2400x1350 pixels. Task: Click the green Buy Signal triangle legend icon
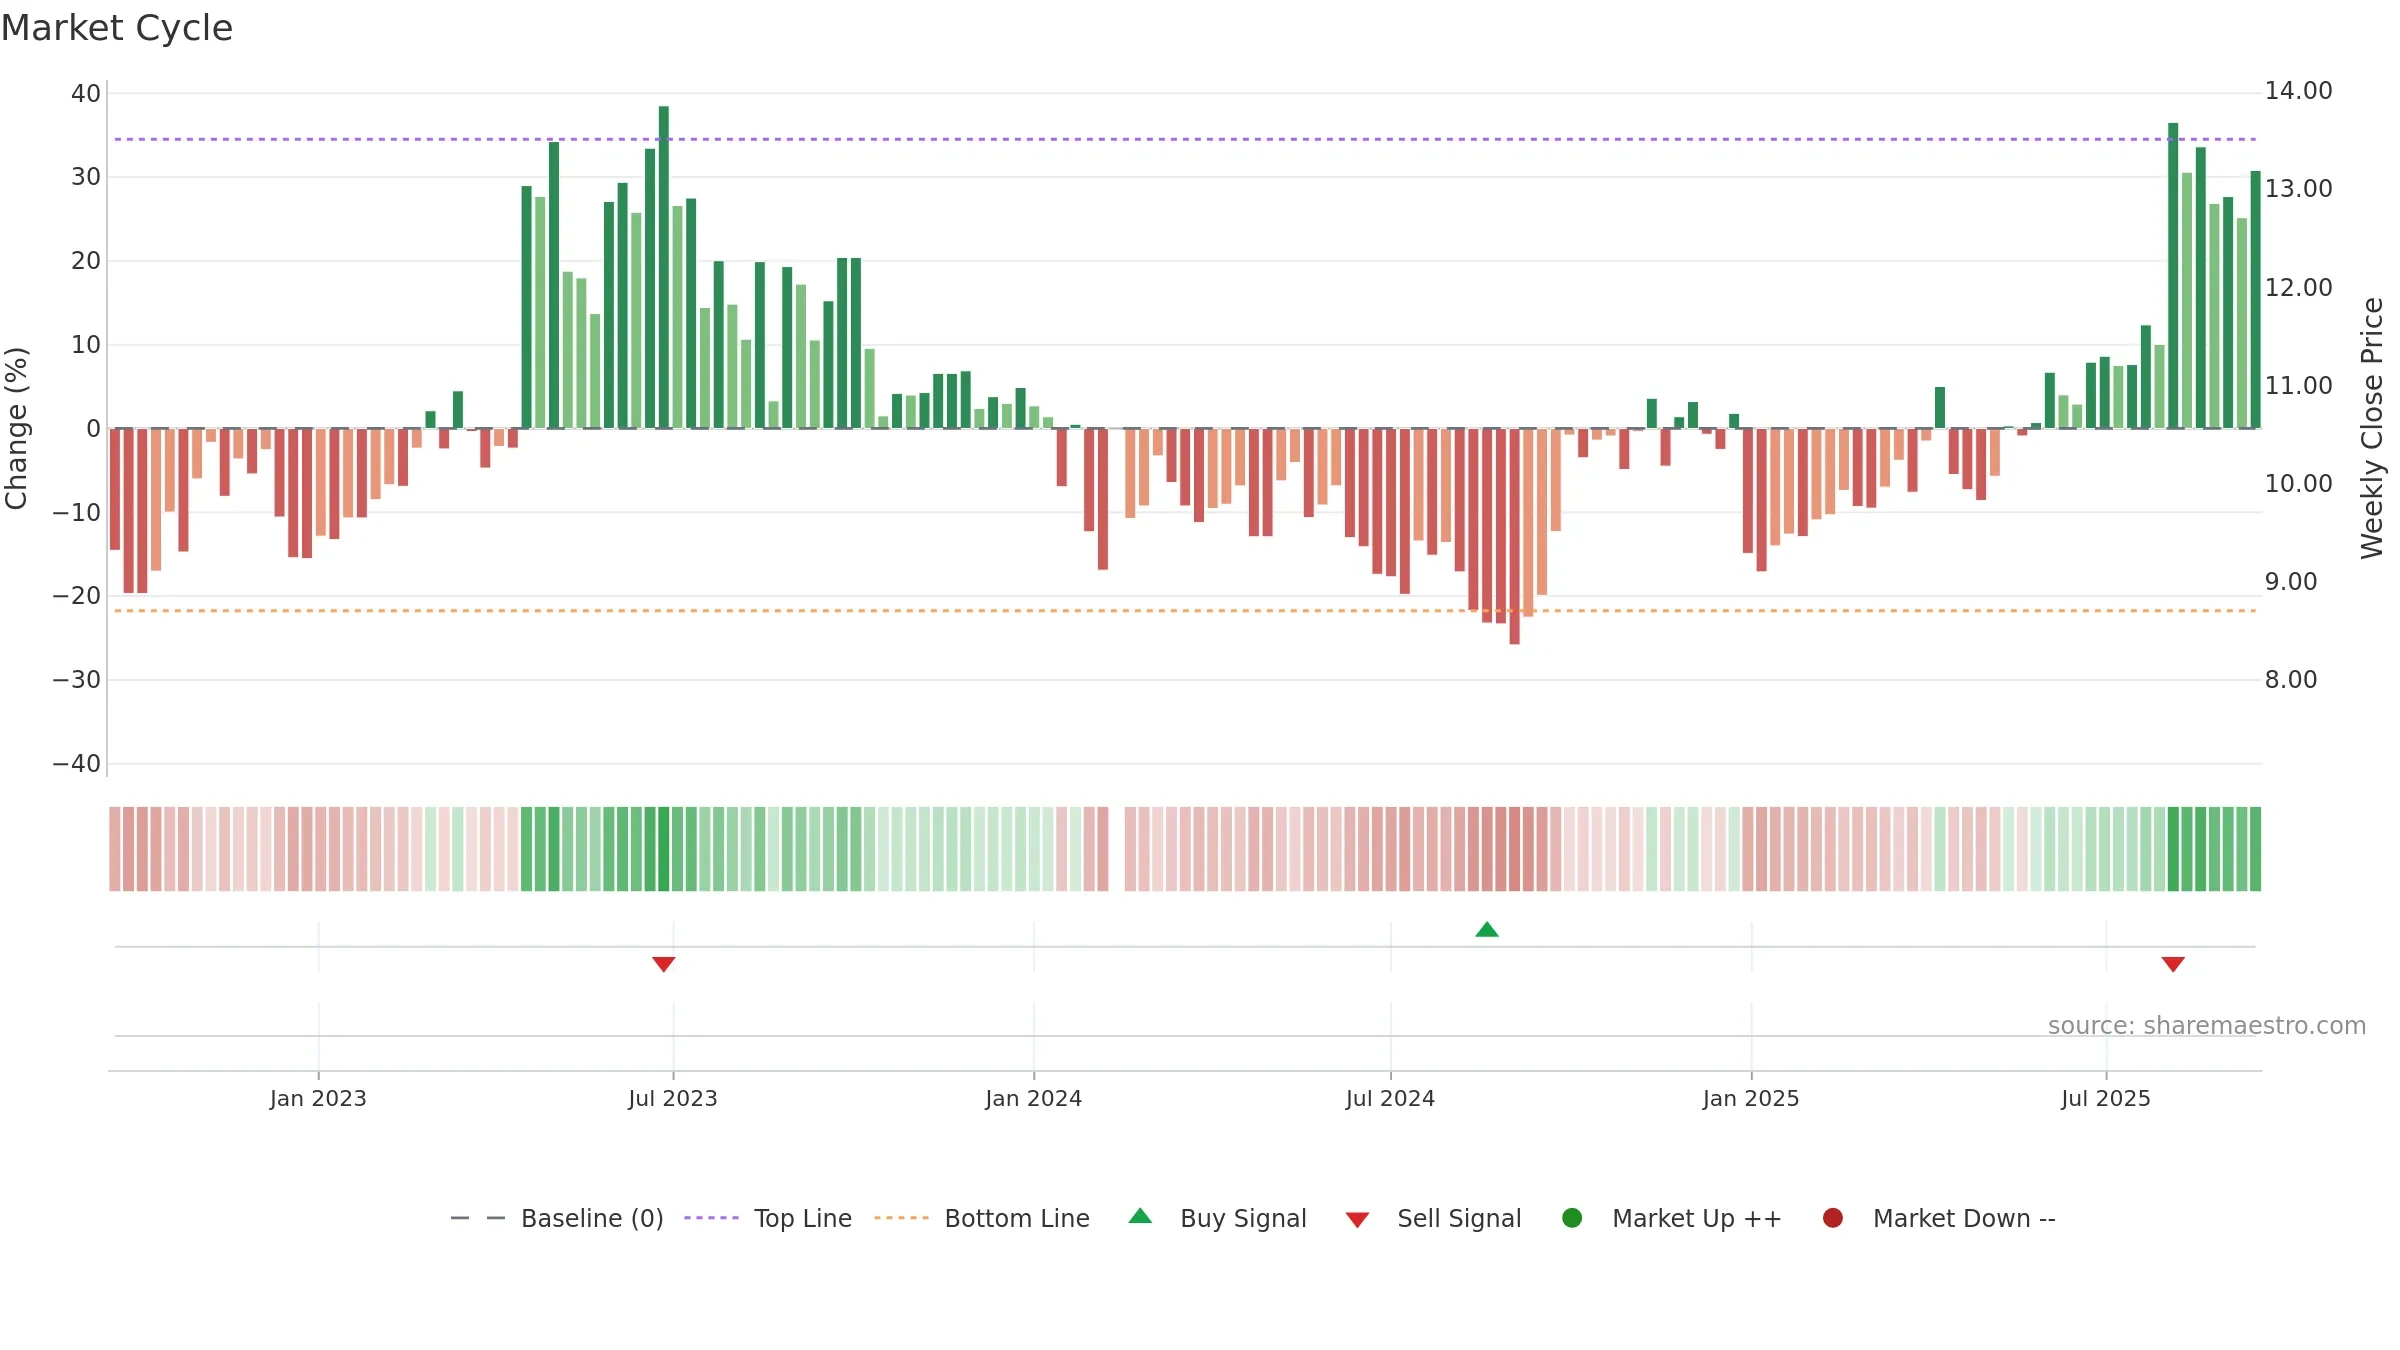1140,1216
